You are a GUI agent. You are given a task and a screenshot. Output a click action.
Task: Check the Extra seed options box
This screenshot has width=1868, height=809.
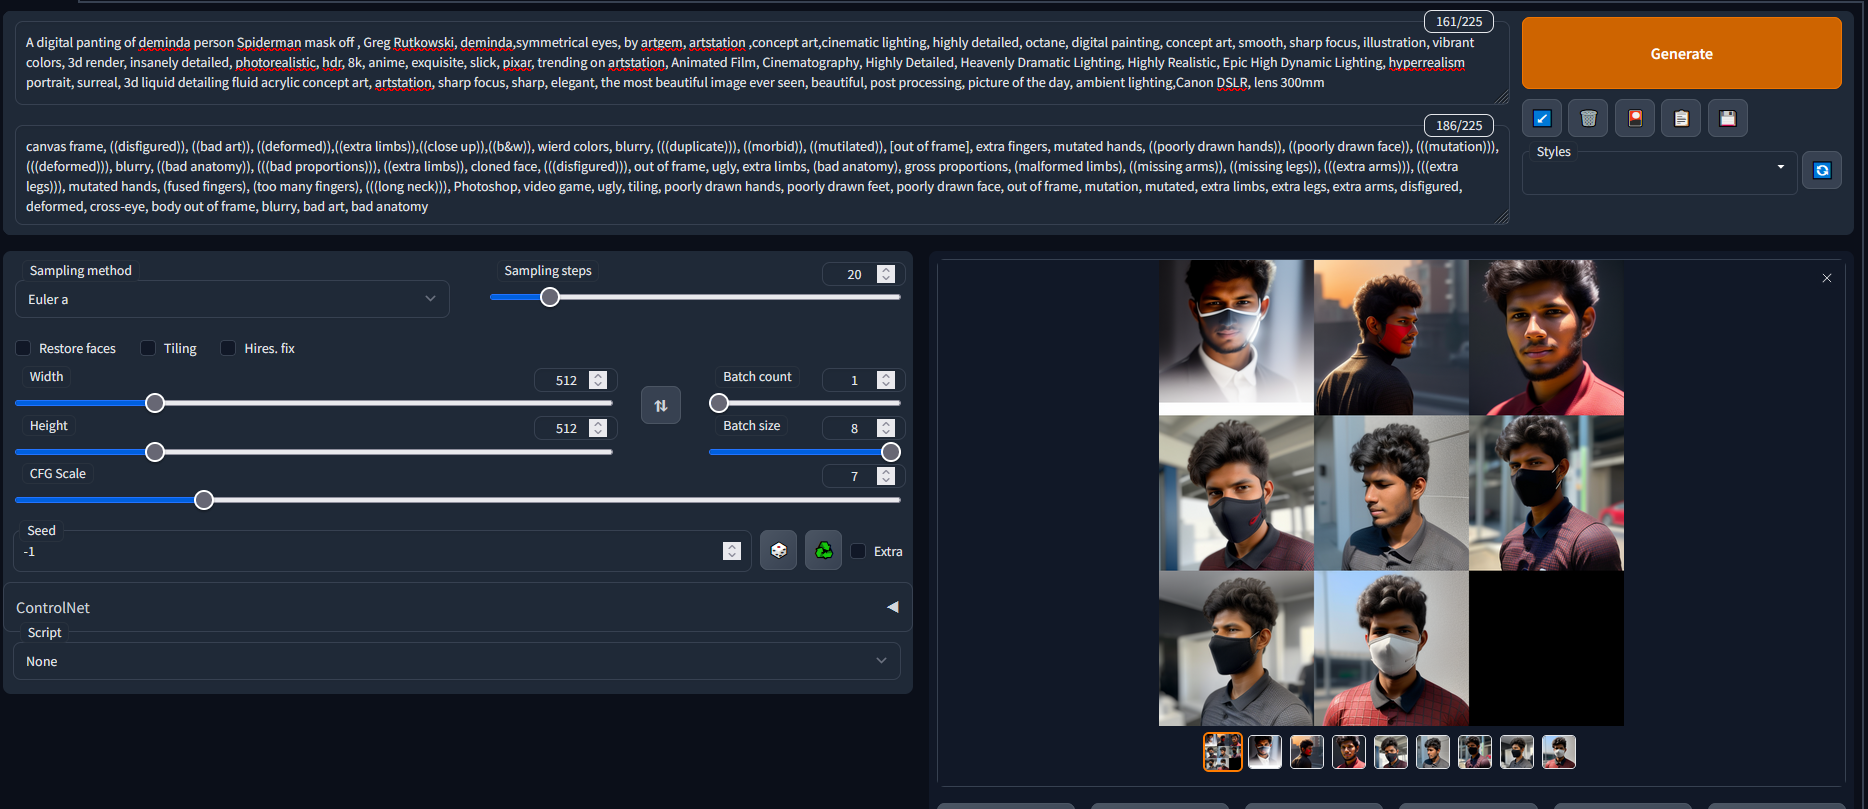(858, 551)
